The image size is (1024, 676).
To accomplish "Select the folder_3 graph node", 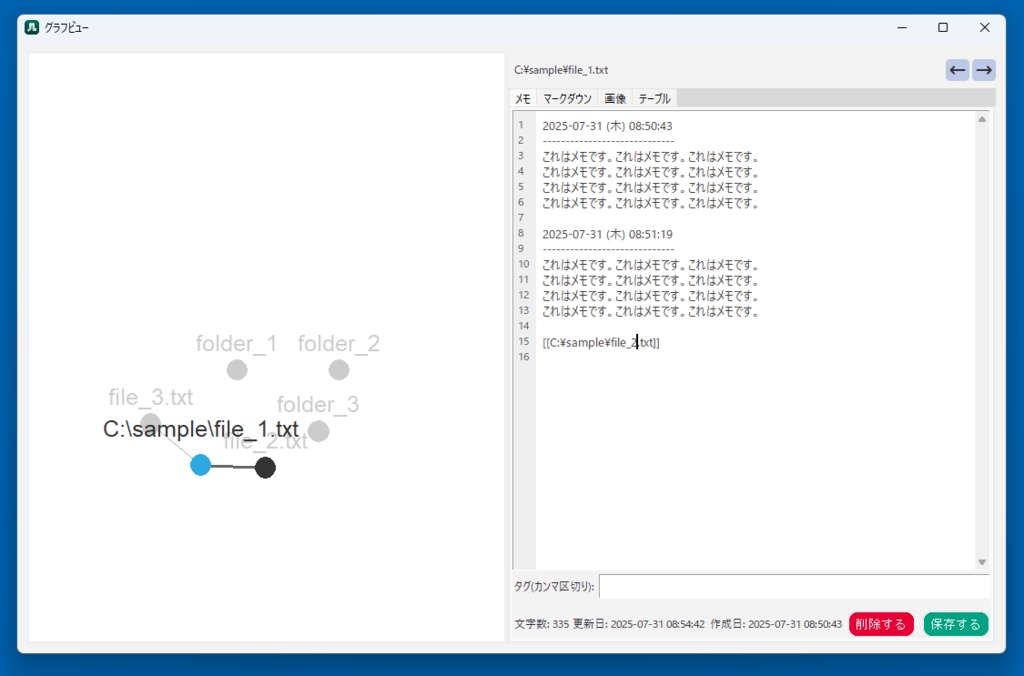I will coord(319,431).
